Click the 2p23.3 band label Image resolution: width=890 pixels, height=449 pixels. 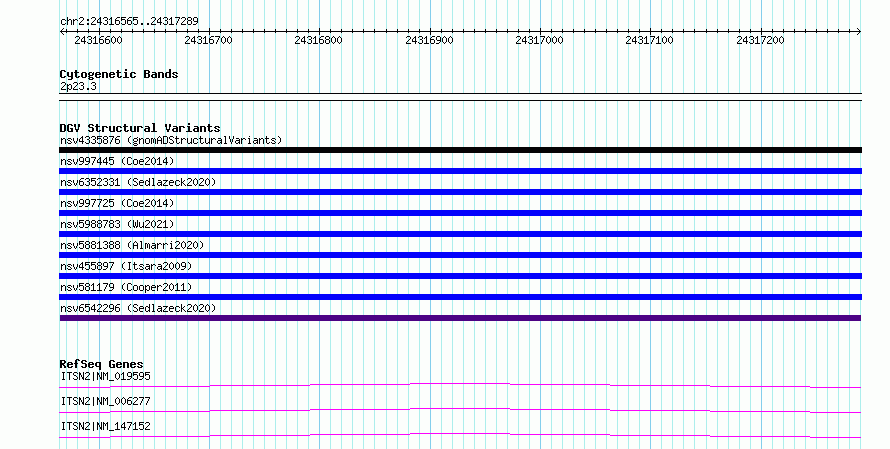click(78, 87)
